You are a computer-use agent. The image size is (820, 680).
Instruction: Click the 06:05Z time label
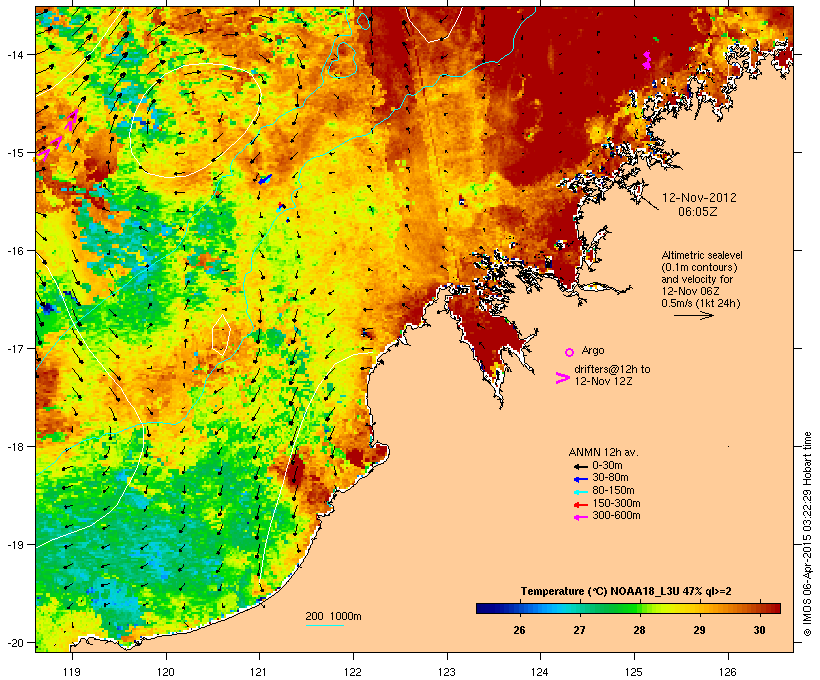(x=698, y=212)
